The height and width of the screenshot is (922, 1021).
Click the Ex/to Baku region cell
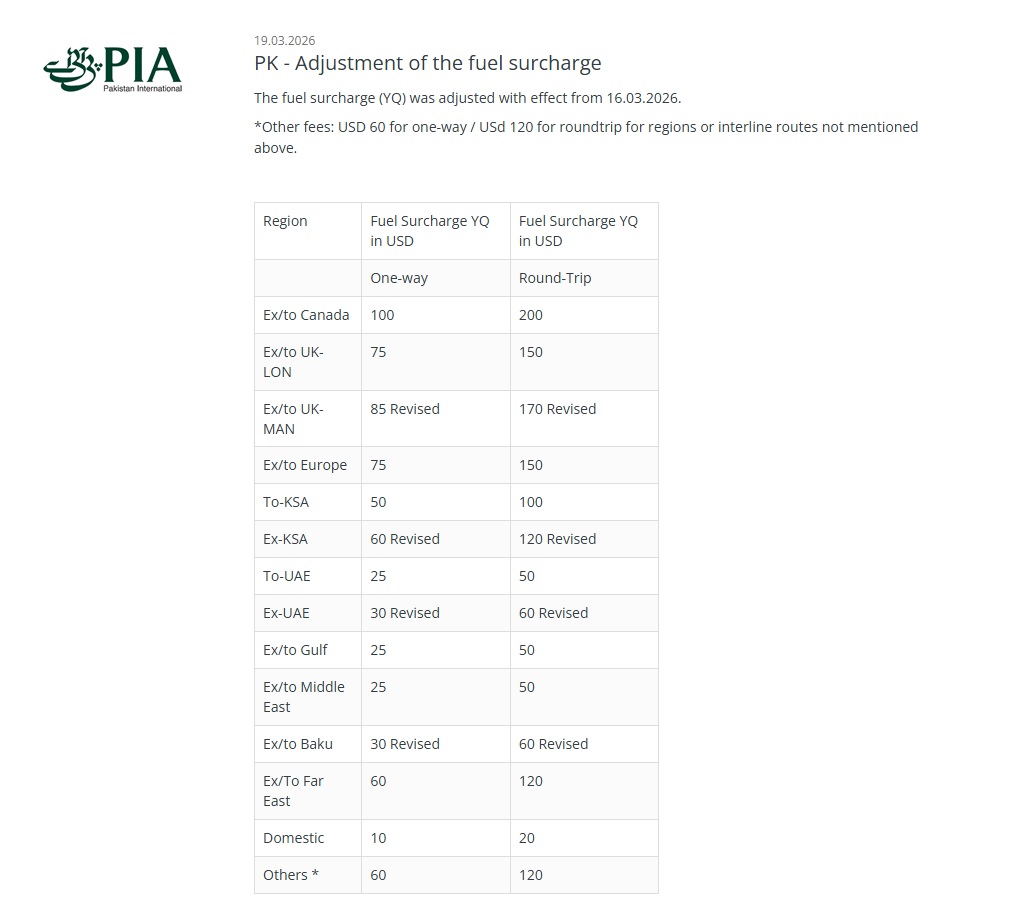298,744
